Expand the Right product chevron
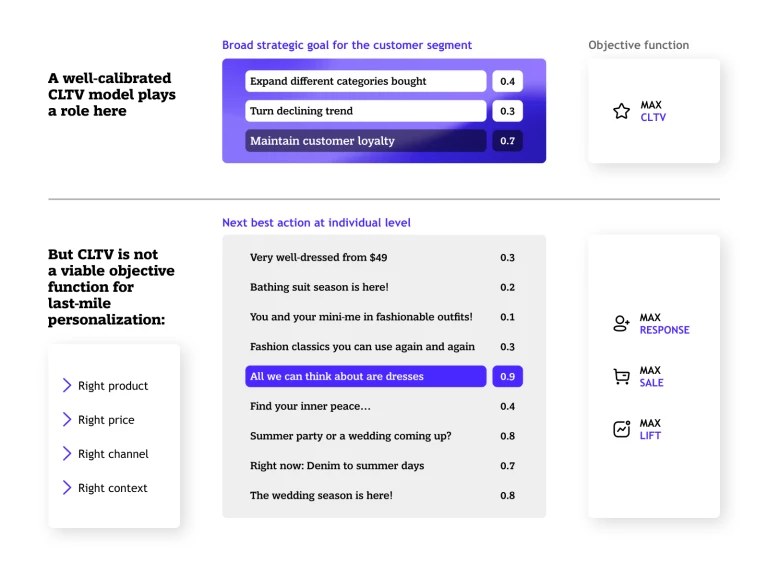The image size is (768, 576). (x=67, y=385)
